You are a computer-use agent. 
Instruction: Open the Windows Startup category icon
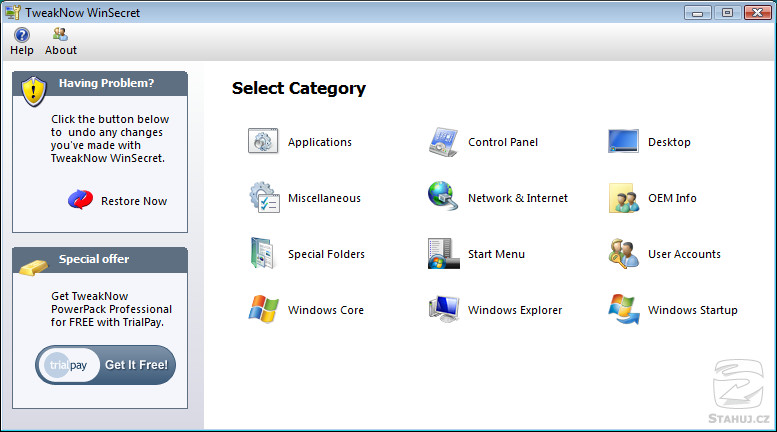pos(623,310)
